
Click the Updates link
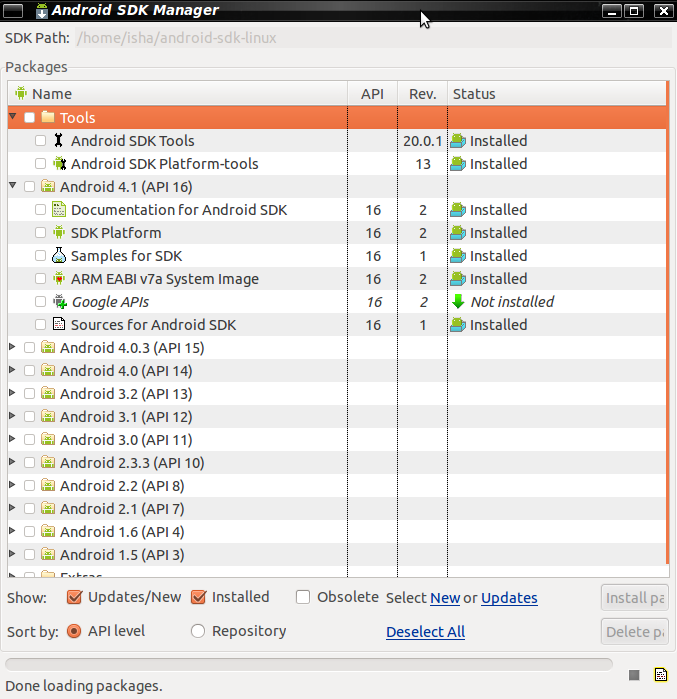coord(509,598)
